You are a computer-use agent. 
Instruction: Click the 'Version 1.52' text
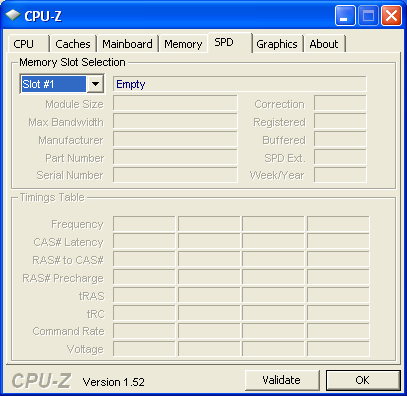click(x=114, y=382)
